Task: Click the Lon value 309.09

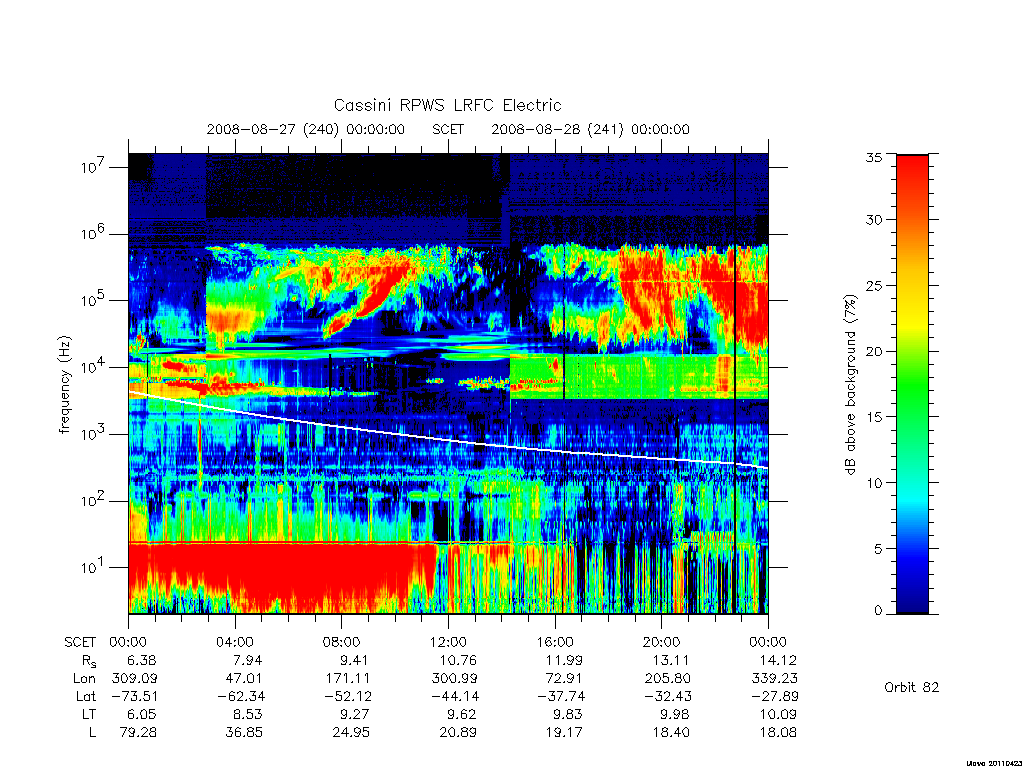Action: point(135,679)
